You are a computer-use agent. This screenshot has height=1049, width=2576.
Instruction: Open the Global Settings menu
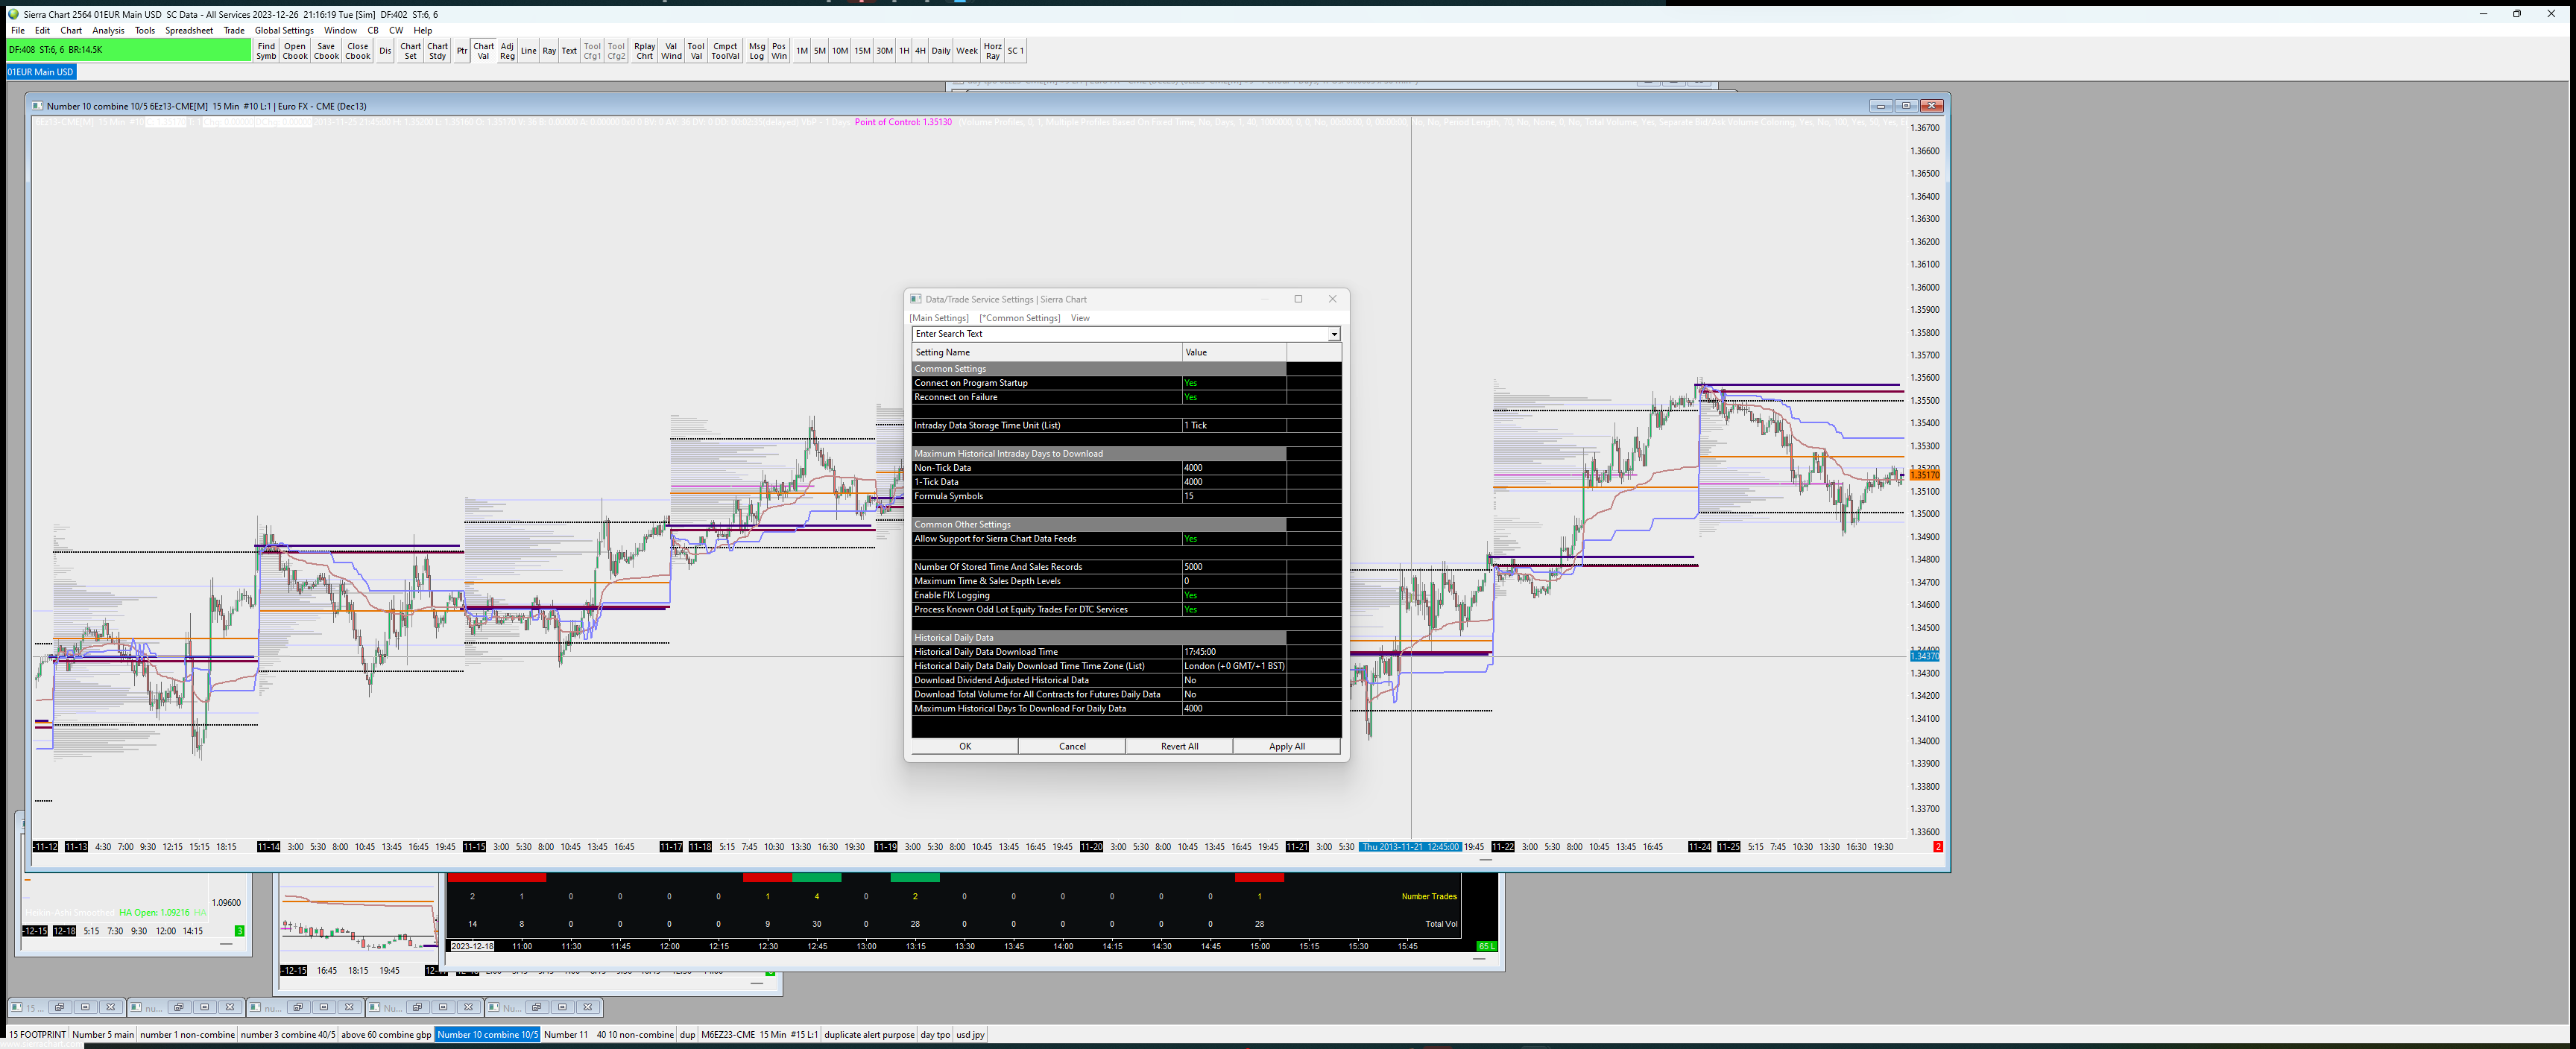click(284, 30)
